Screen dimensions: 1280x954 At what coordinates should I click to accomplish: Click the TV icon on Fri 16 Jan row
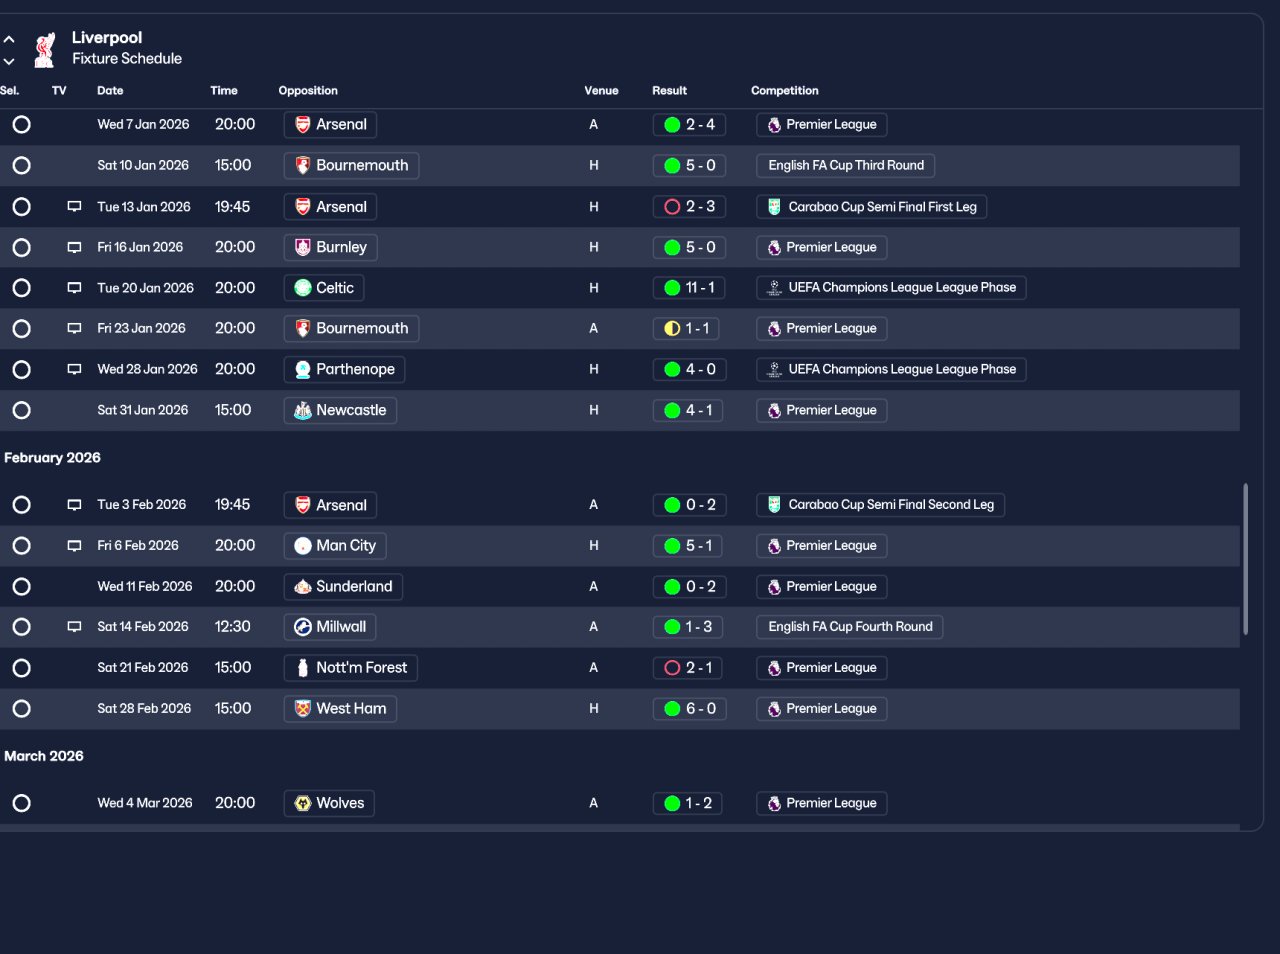tap(74, 247)
